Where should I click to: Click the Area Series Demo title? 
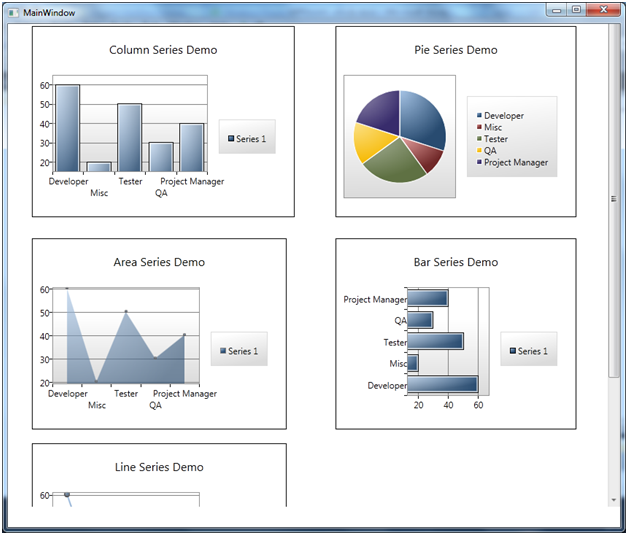click(x=159, y=262)
